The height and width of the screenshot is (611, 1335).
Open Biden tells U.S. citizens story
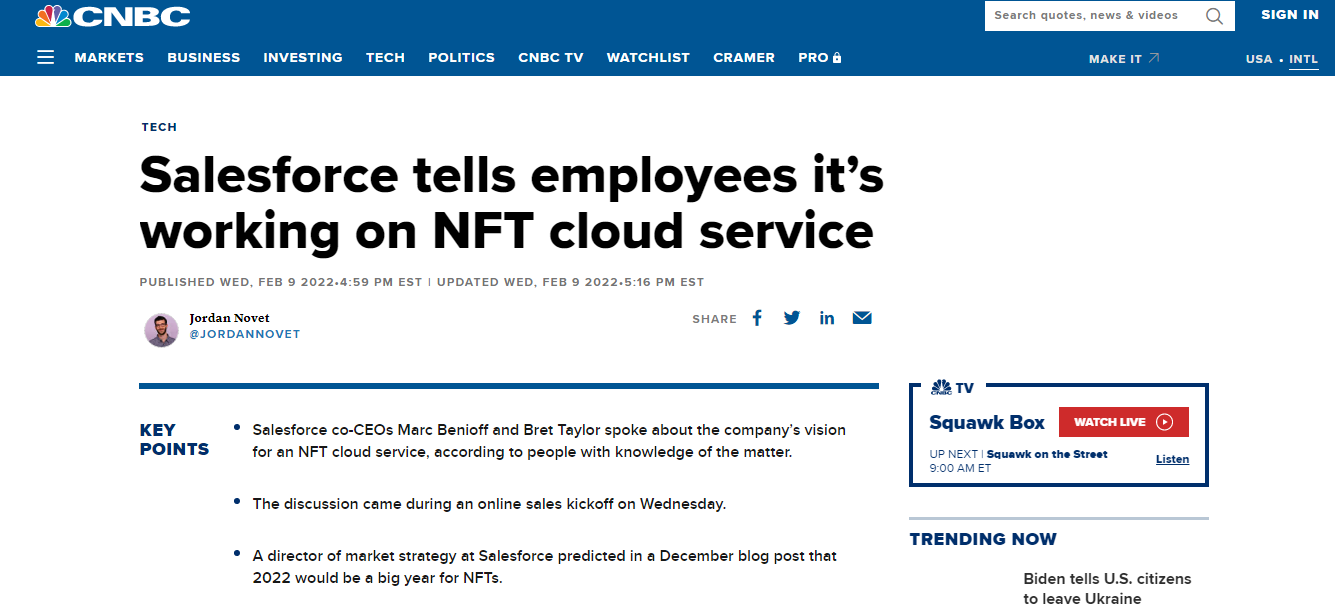point(1107,589)
